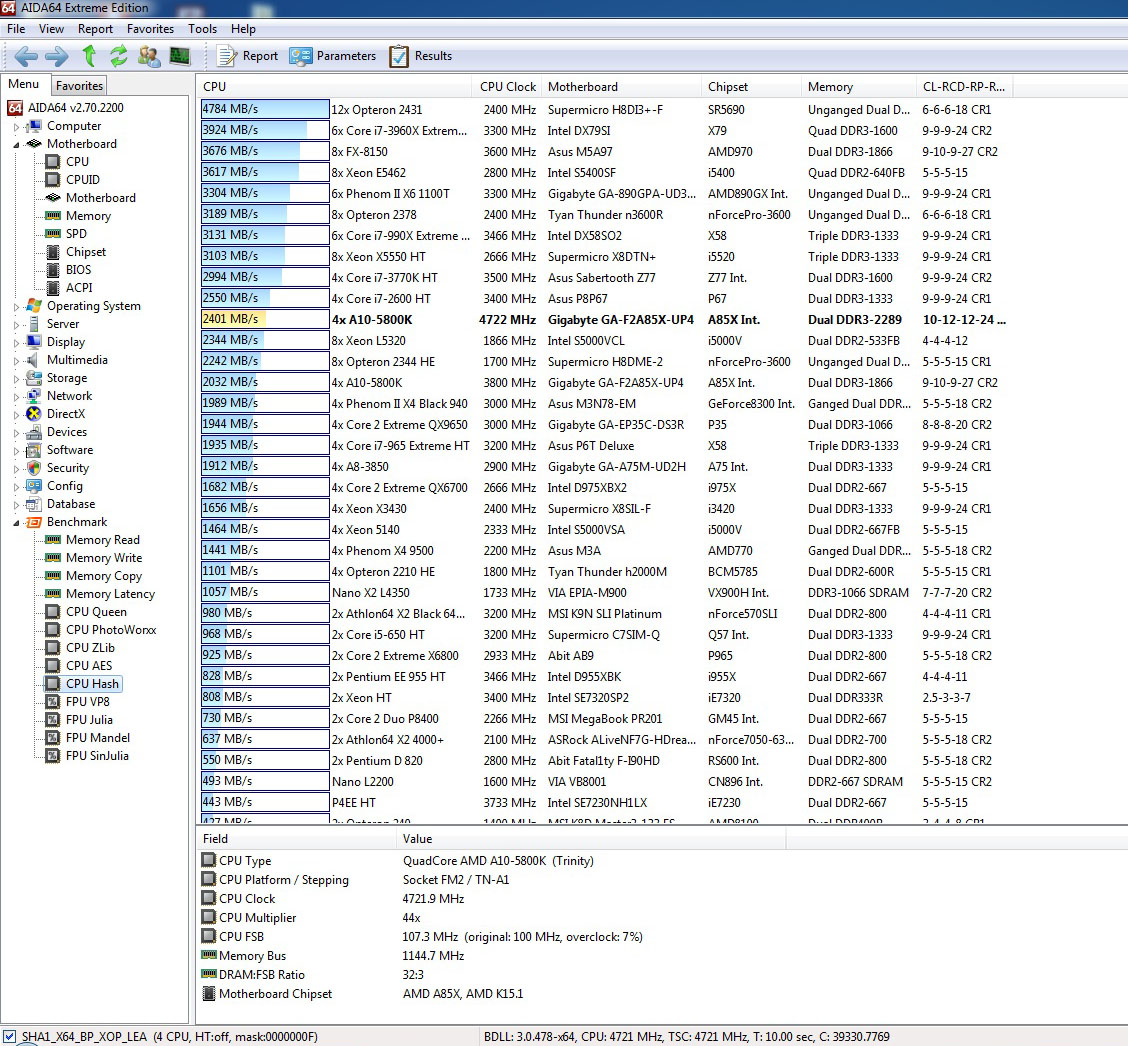Refresh using the green circular arrows icon

[x=119, y=55]
